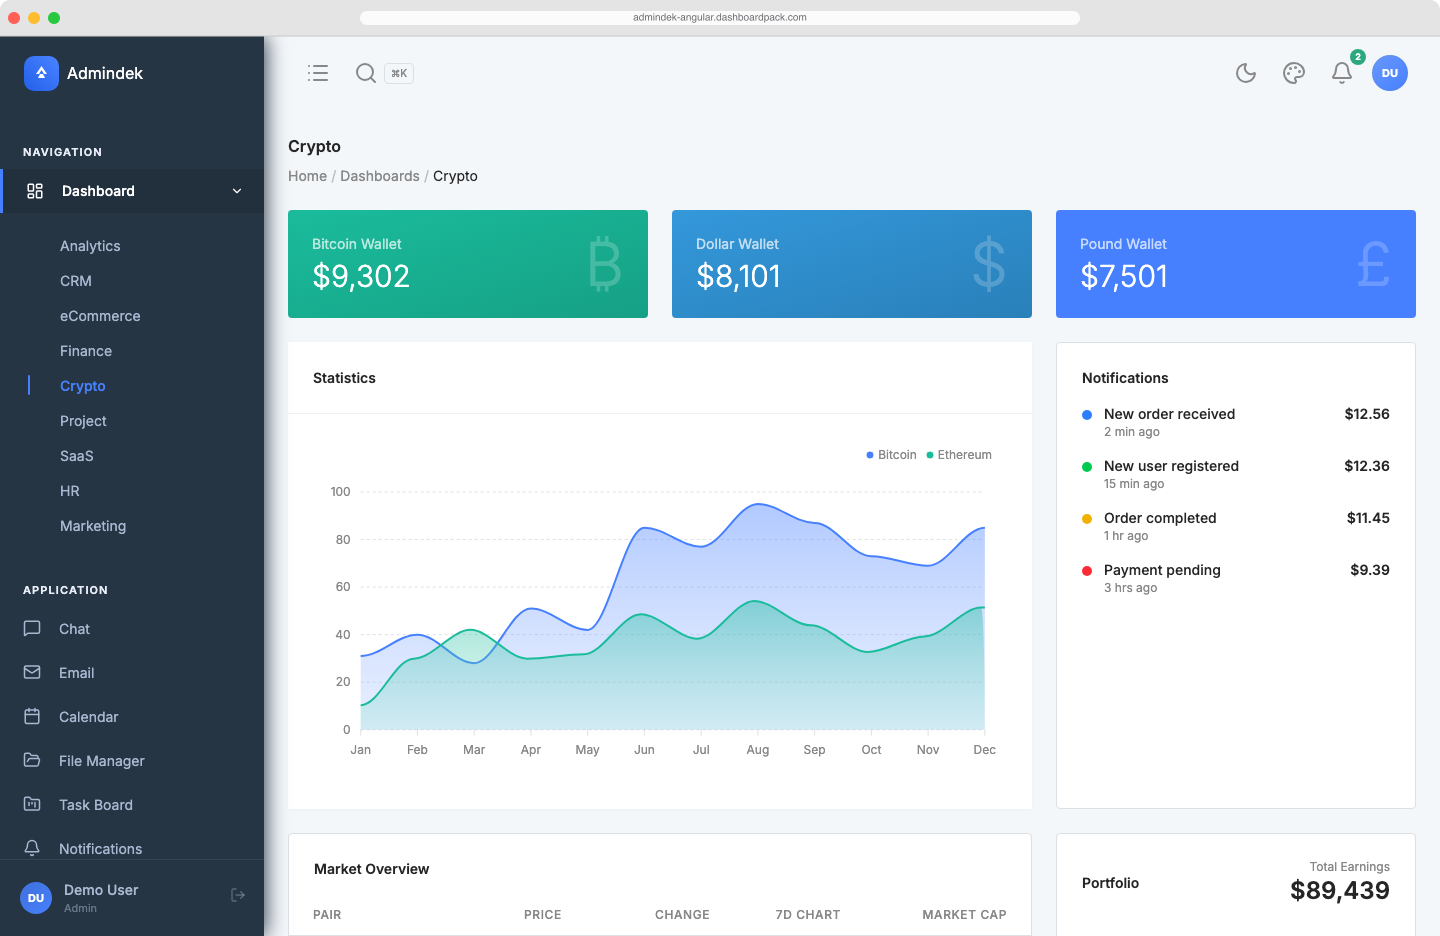
Task: Collapse the sidebar using the list icon
Action: click(318, 73)
